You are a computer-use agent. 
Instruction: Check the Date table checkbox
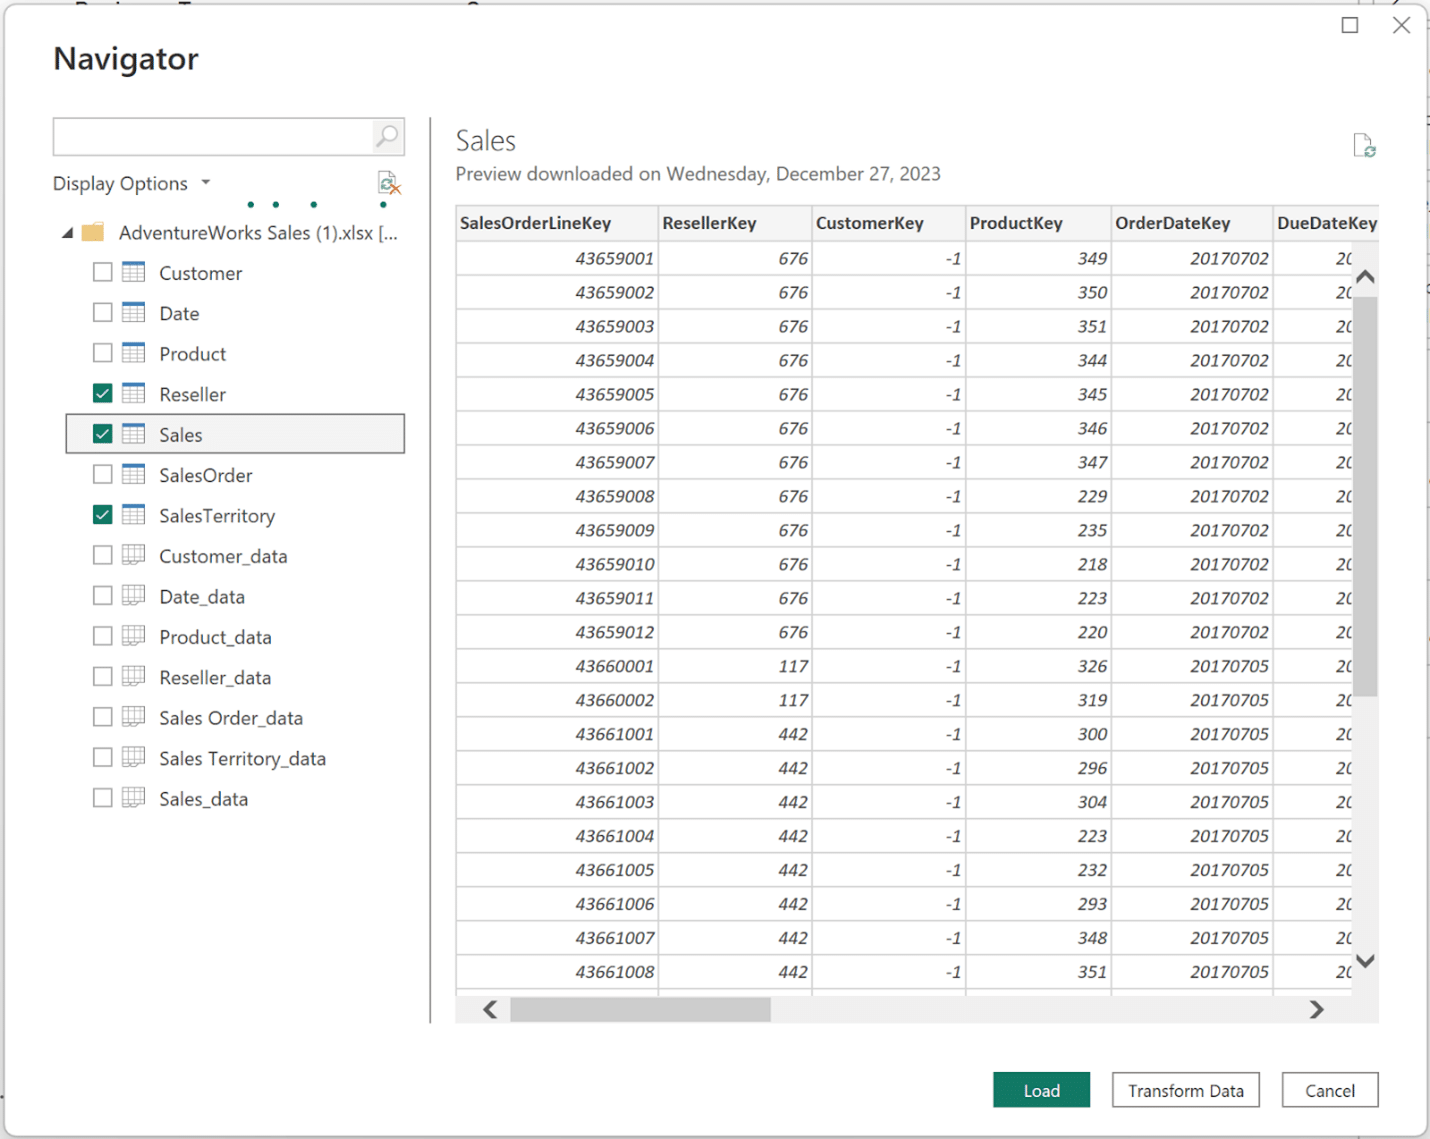point(102,312)
